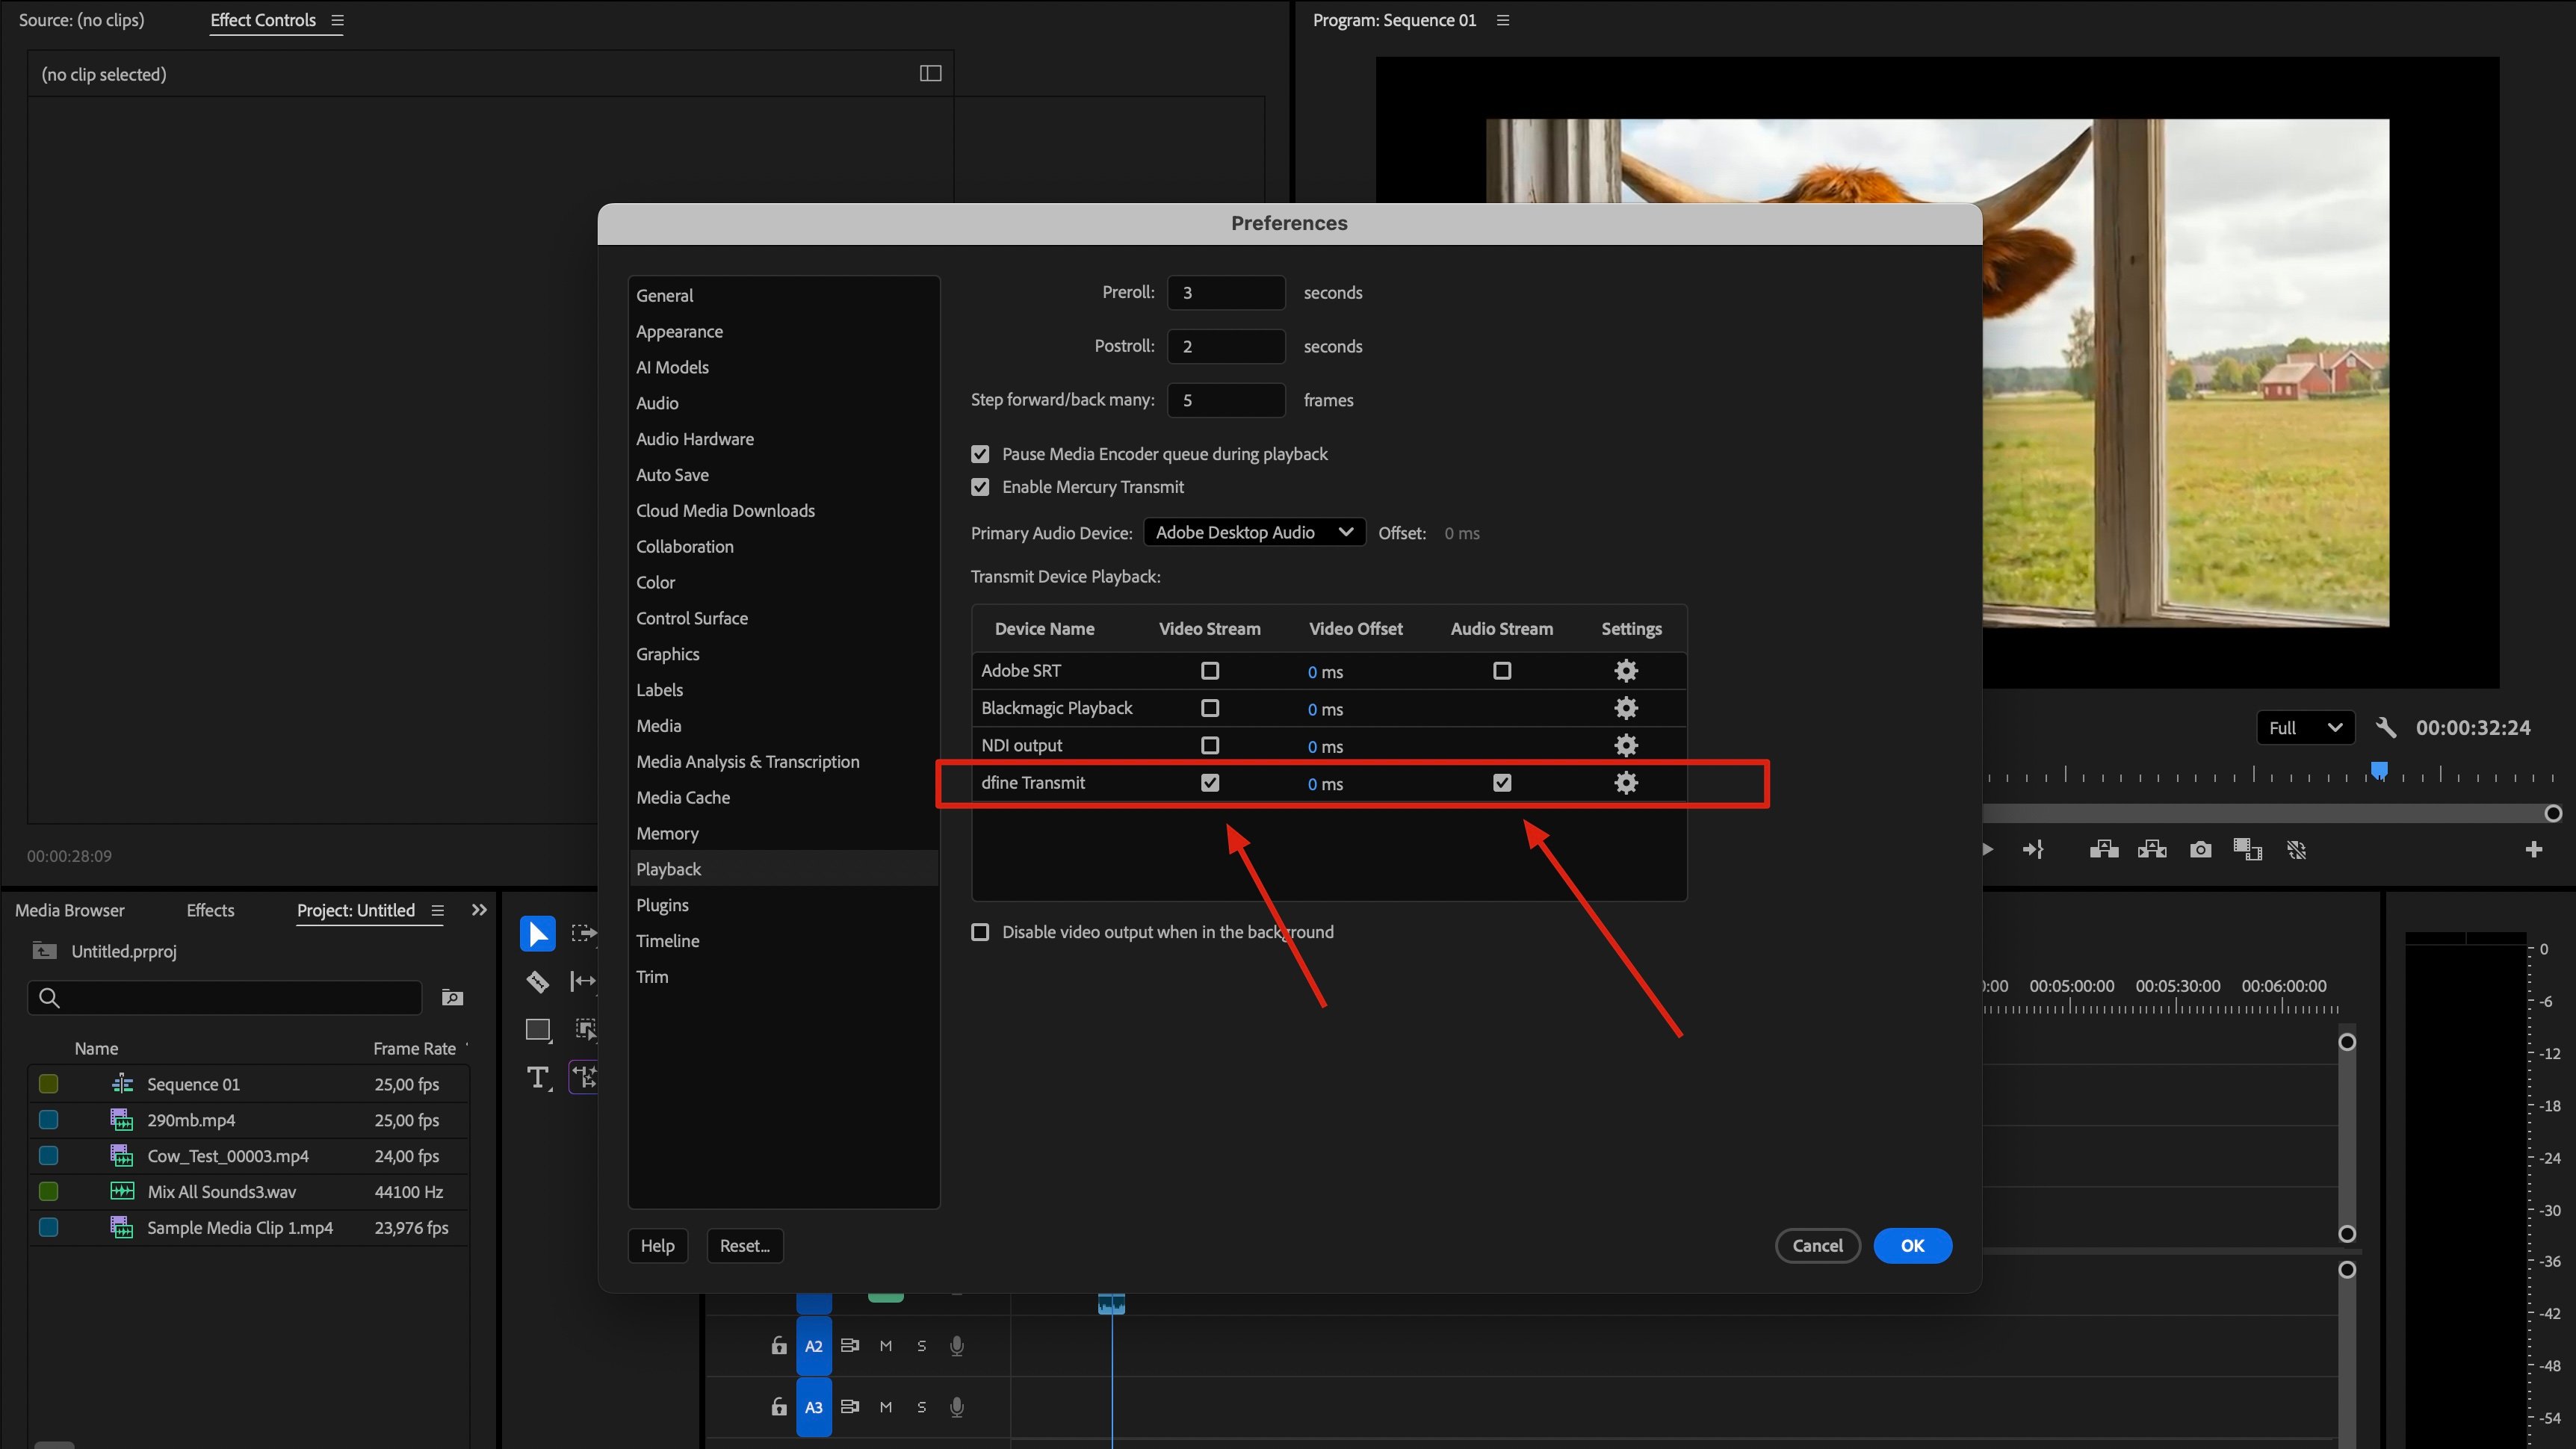The image size is (2576, 1449).
Task: Open the Primary Audio Device dropdown
Action: point(1254,533)
